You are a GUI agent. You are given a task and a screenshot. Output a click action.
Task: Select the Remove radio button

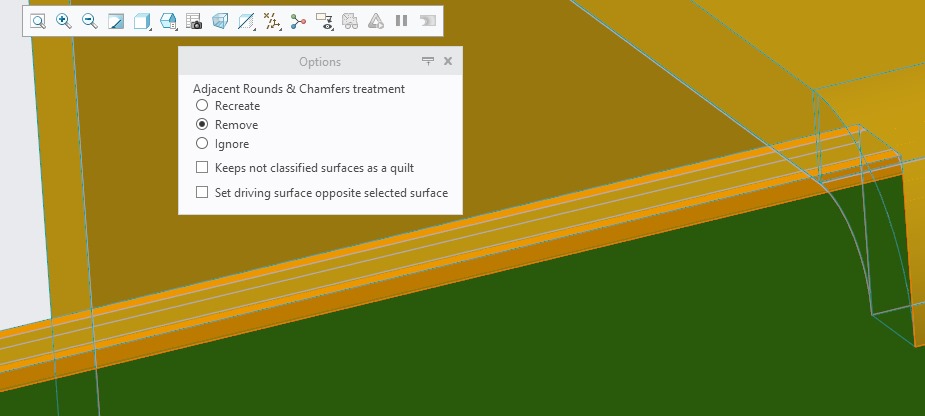[202, 125]
